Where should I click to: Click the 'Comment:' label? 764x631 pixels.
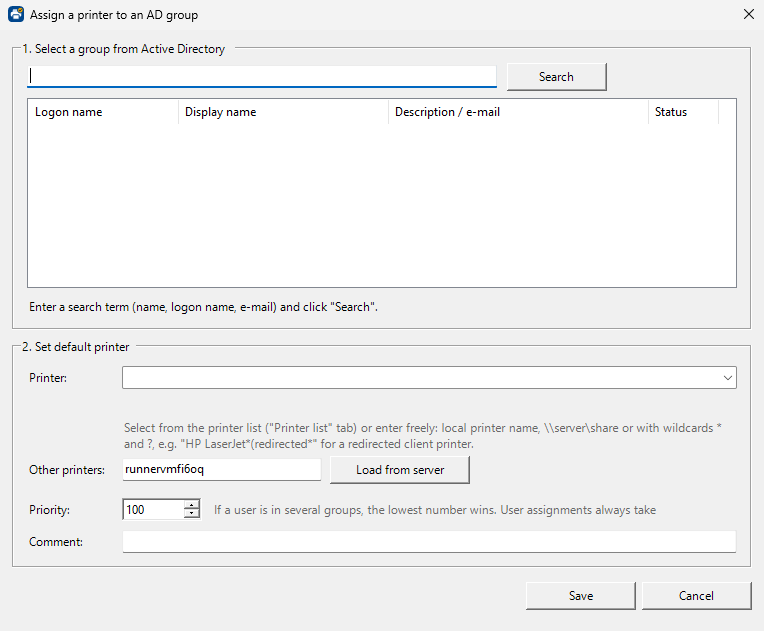(56, 542)
